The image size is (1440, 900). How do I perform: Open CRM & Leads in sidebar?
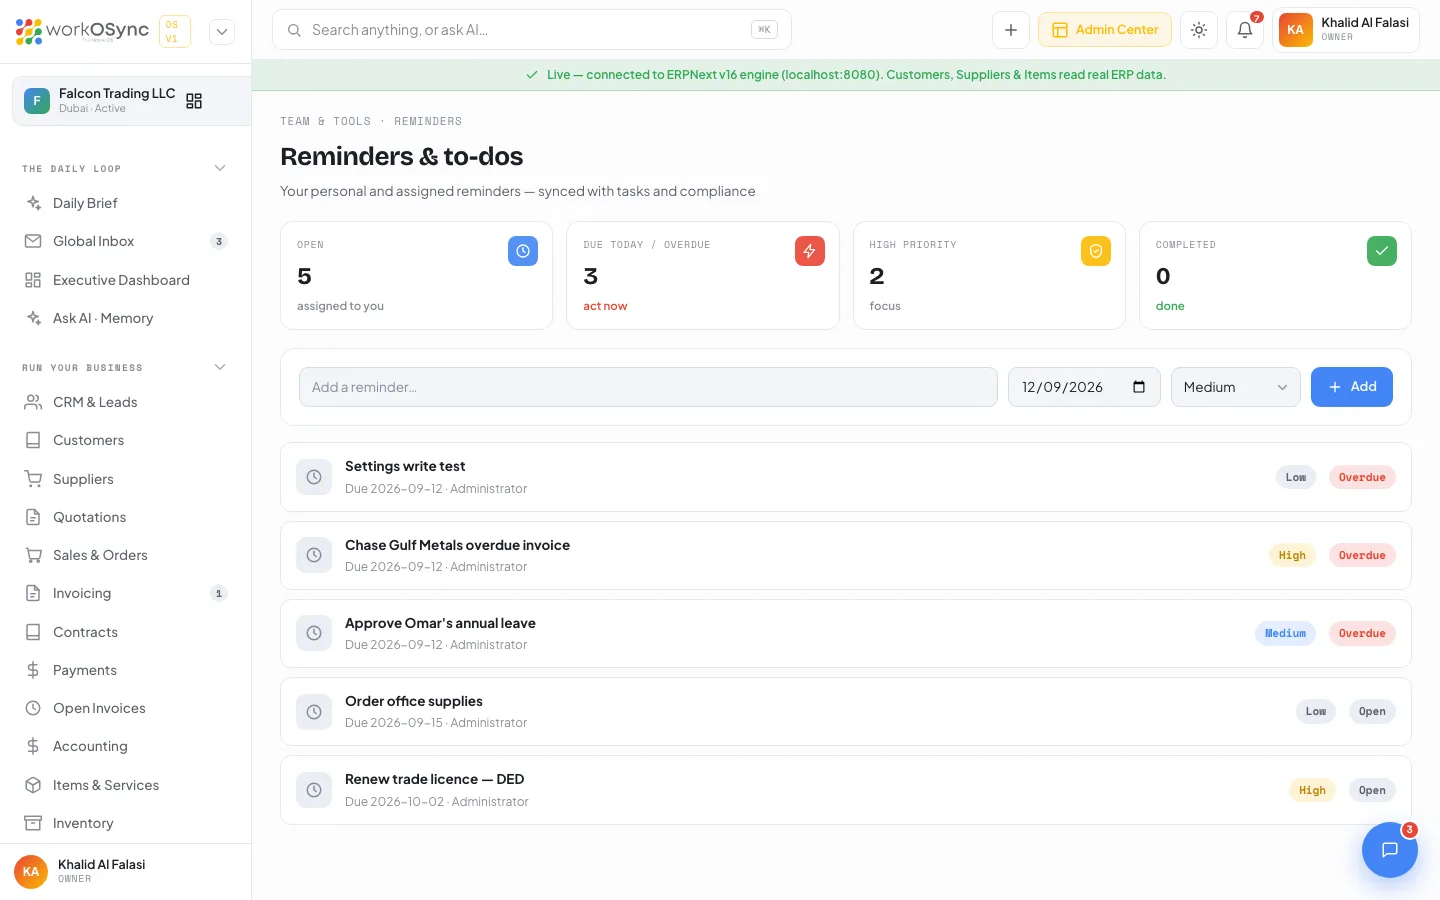pyautogui.click(x=125, y=402)
